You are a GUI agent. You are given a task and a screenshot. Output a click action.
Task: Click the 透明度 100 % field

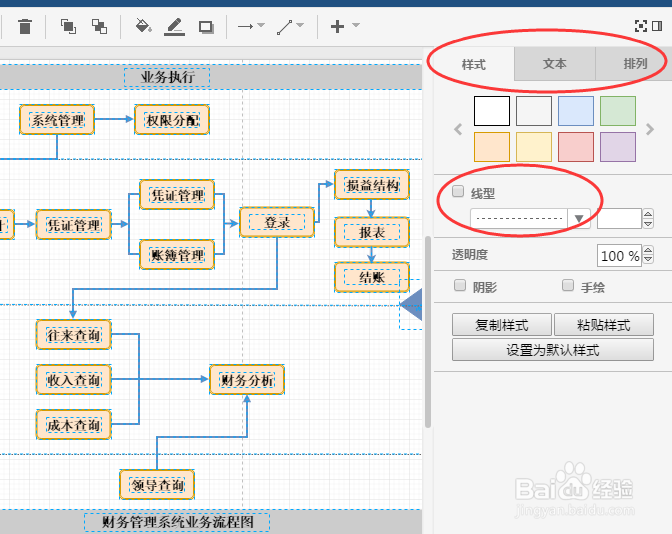[x=619, y=256]
